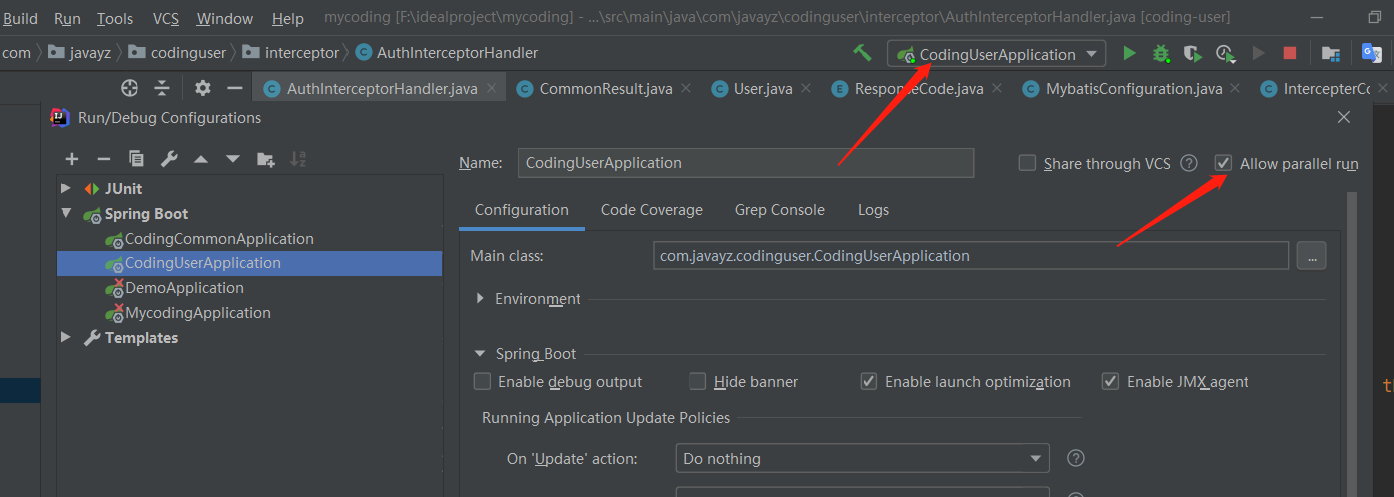Open the CodingUserApplication run configuration dropdown
The width and height of the screenshot is (1394, 497).
pyautogui.click(x=996, y=54)
